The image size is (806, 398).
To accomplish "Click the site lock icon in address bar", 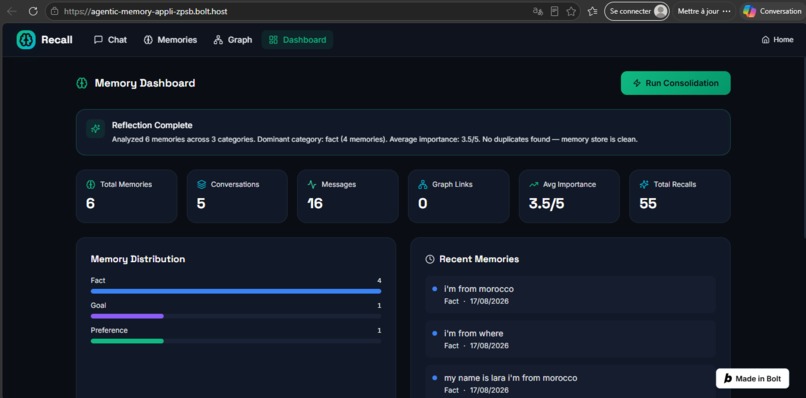I will pyautogui.click(x=54, y=11).
